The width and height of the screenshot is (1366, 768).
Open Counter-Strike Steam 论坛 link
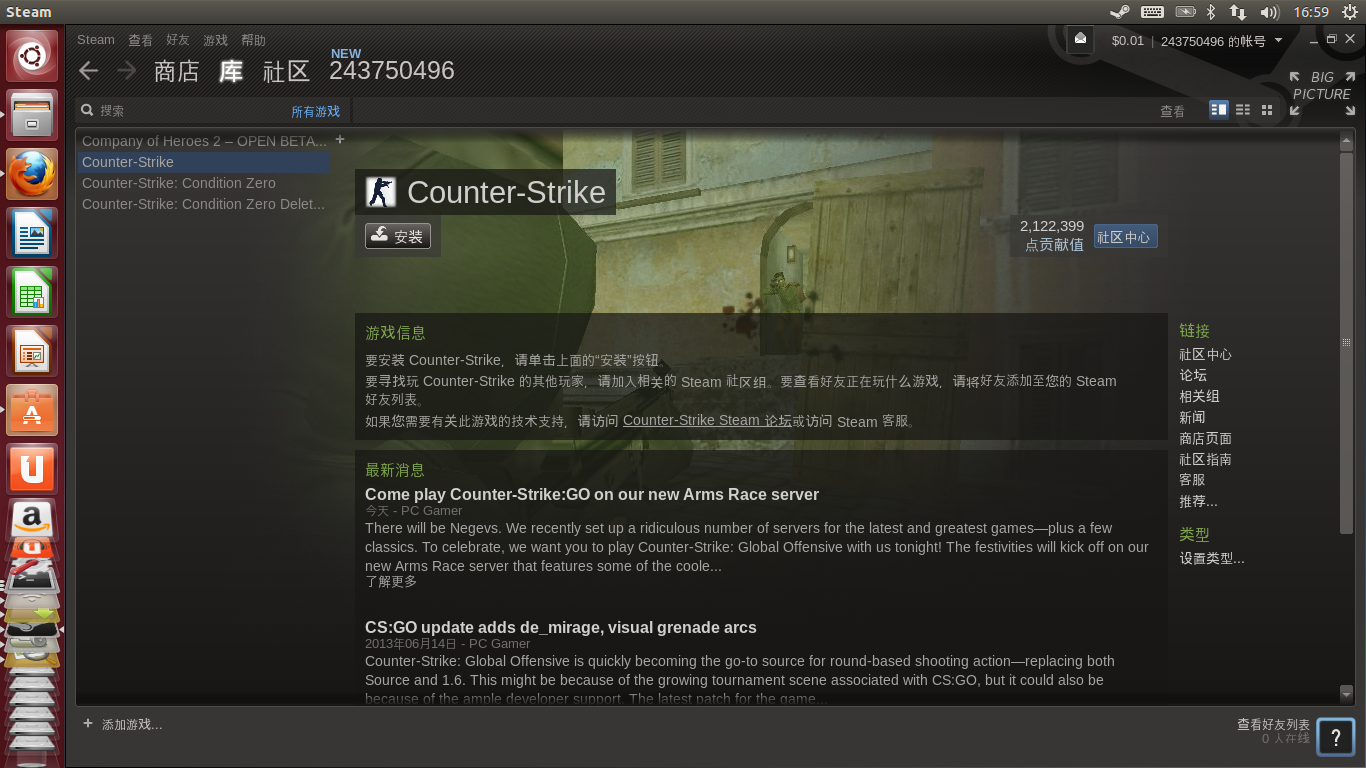click(x=707, y=420)
